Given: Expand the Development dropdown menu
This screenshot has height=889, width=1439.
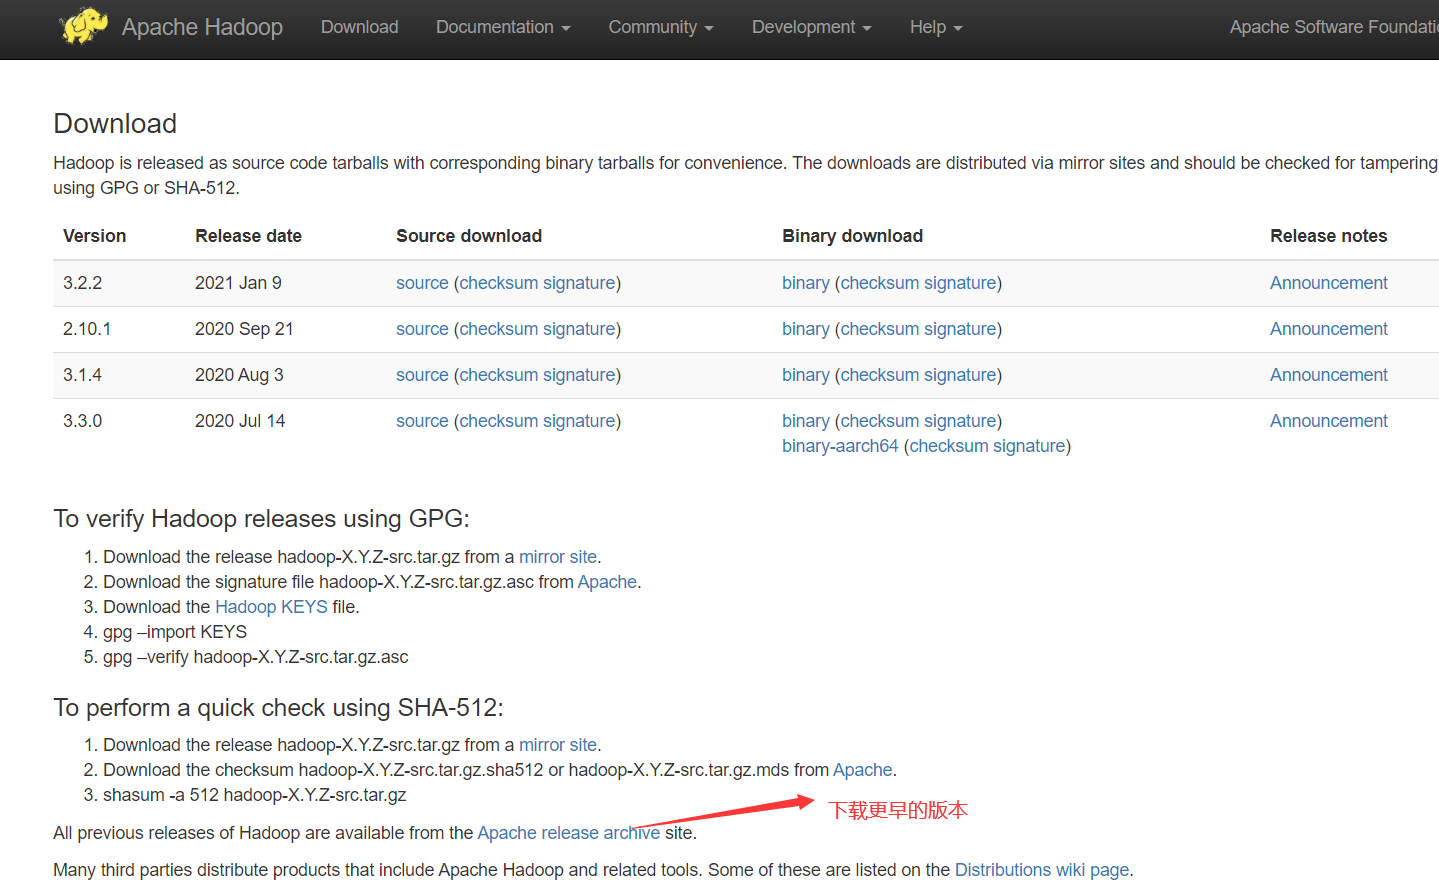Looking at the screenshot, I should 811,27.
